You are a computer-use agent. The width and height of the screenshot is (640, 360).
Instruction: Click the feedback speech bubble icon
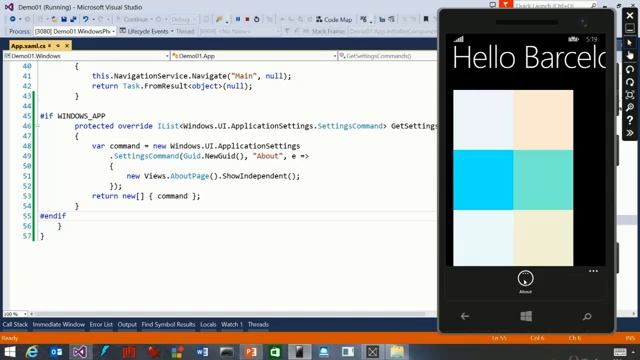tap(493, 5)
